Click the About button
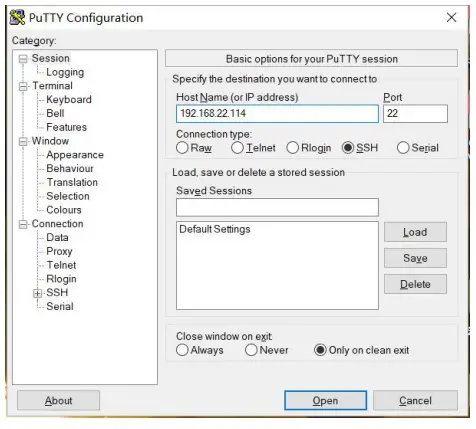Image resolution: width=476 pixels, height=429 pixels. coord(58,400)
